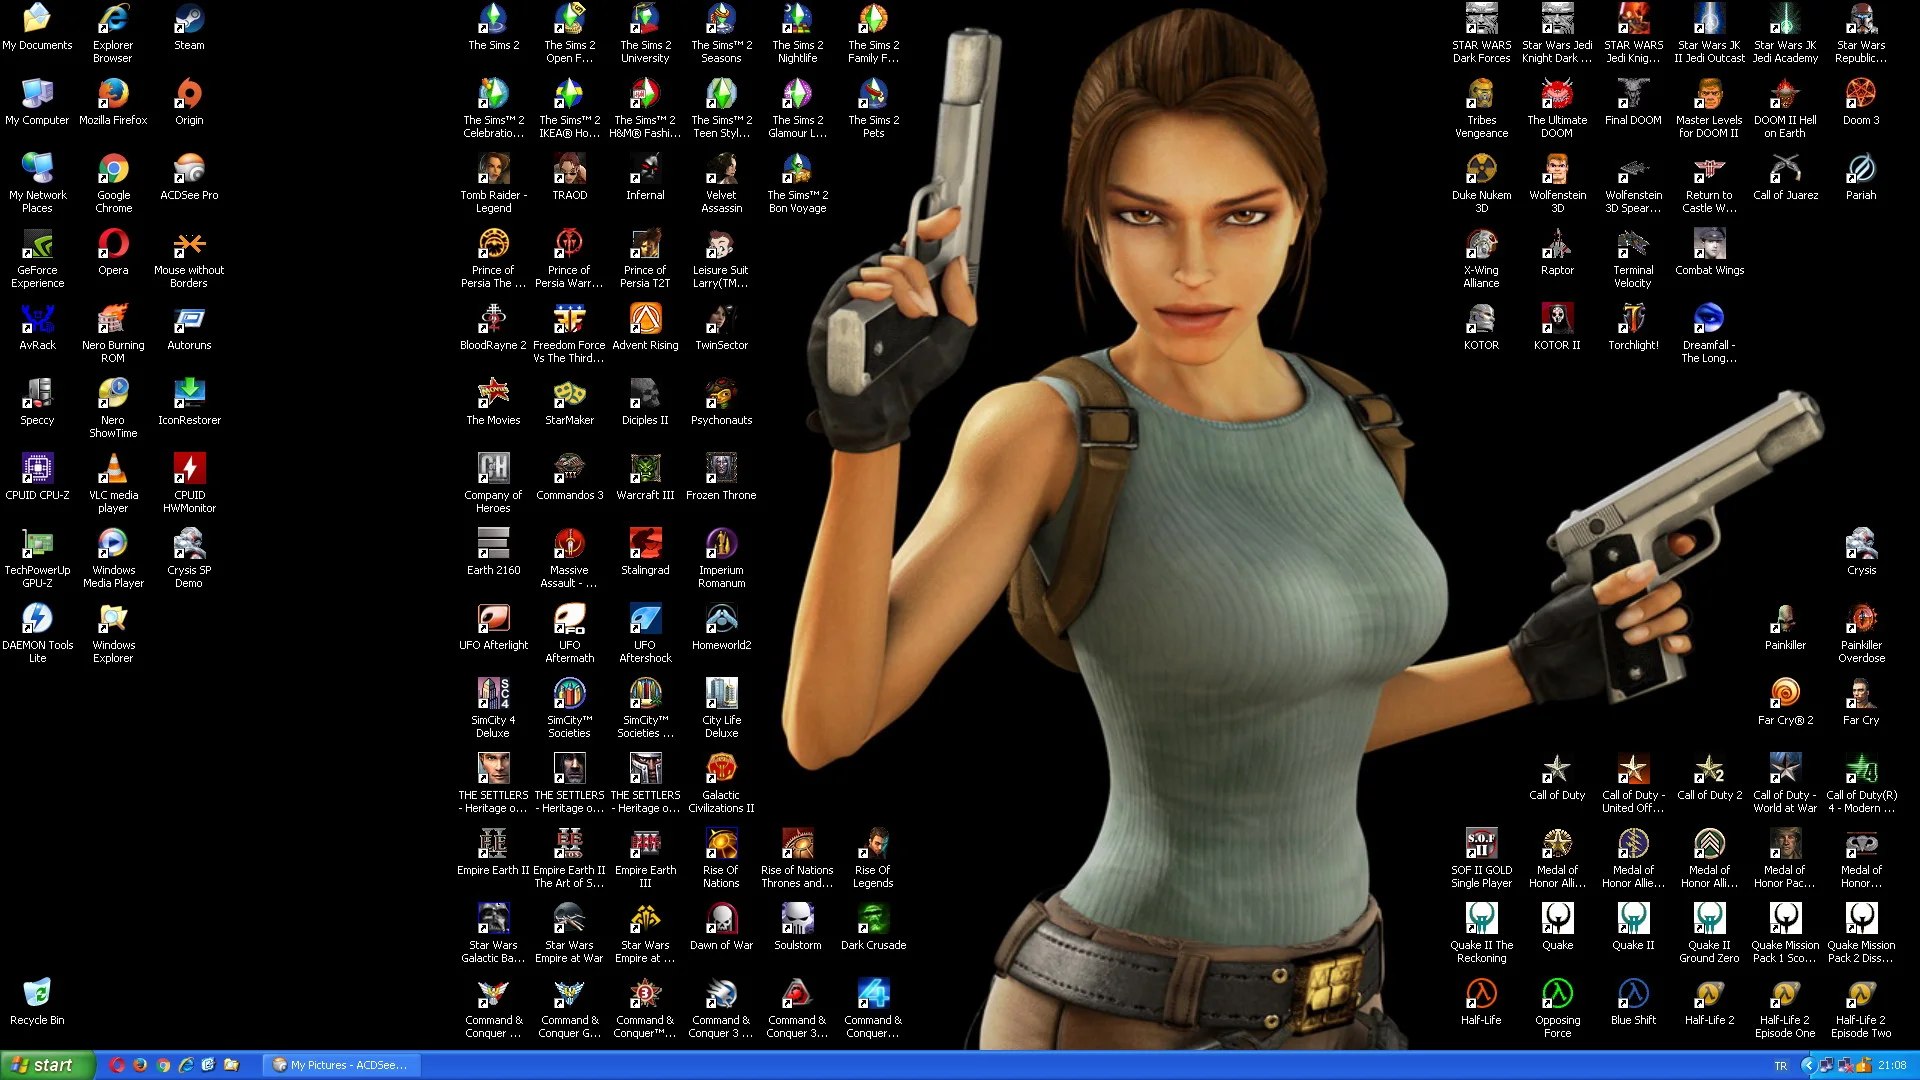
Task: Click the Combat Wings shortcut
Action: pos(1709,252)
